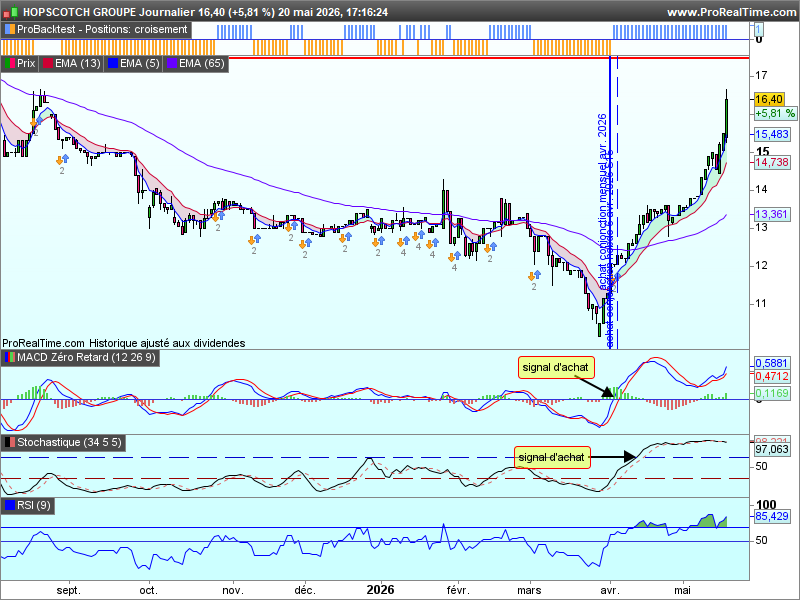This screenshot has width=800, height=600.
Task: Click the price scale value 11
Action: 761,304
